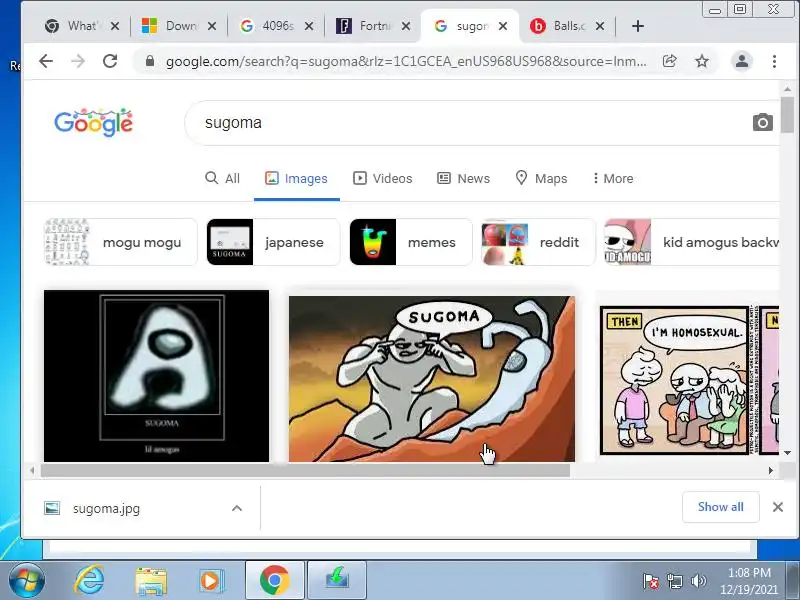Open network tray icon

coord(674,581)
